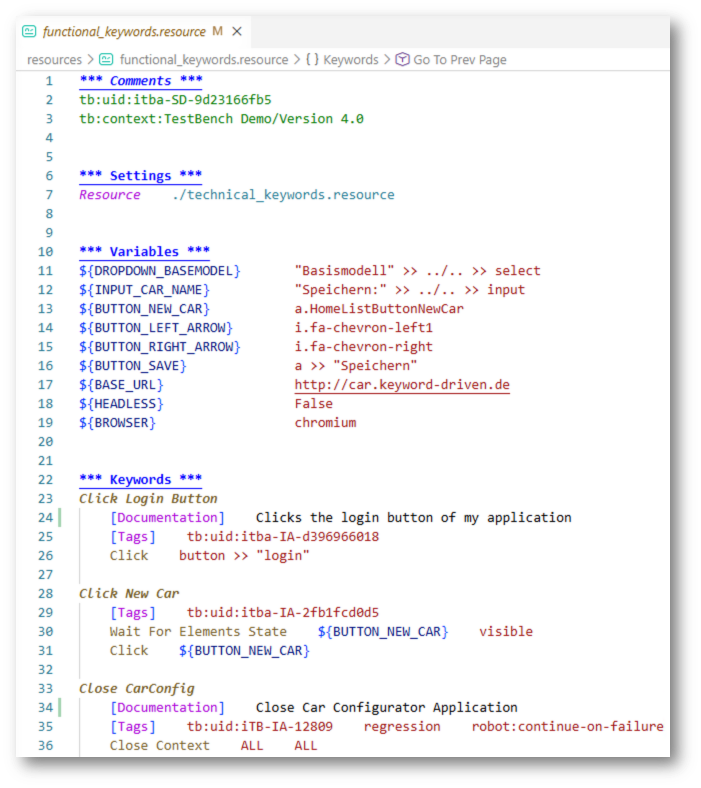
Task: Click the ${DROPDOWN_BASEMODEL} variable definition
Action: point(160,271)
